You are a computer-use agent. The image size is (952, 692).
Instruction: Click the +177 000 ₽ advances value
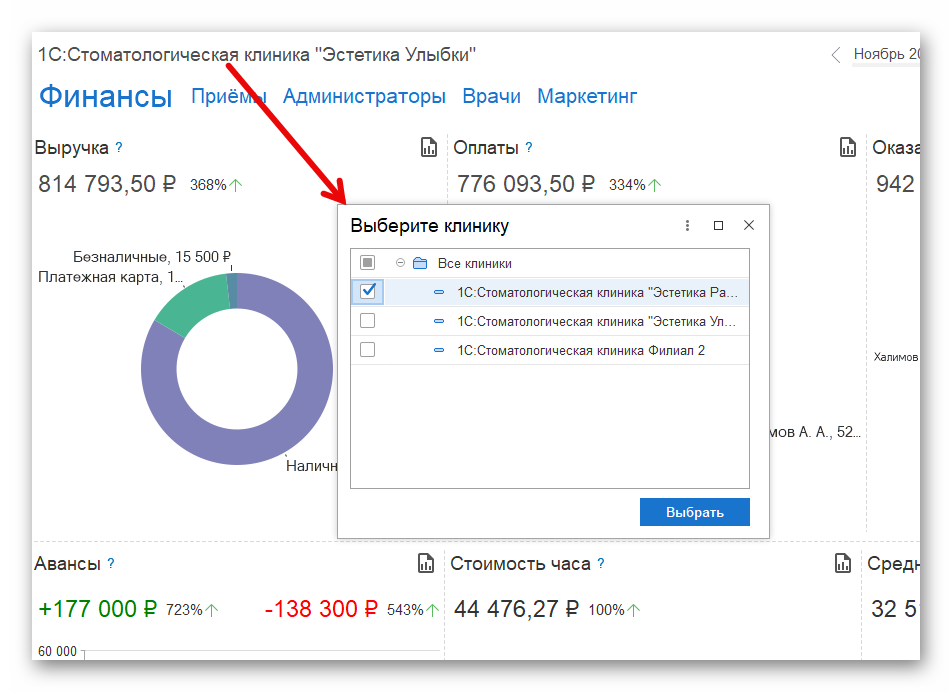(97, 609)
